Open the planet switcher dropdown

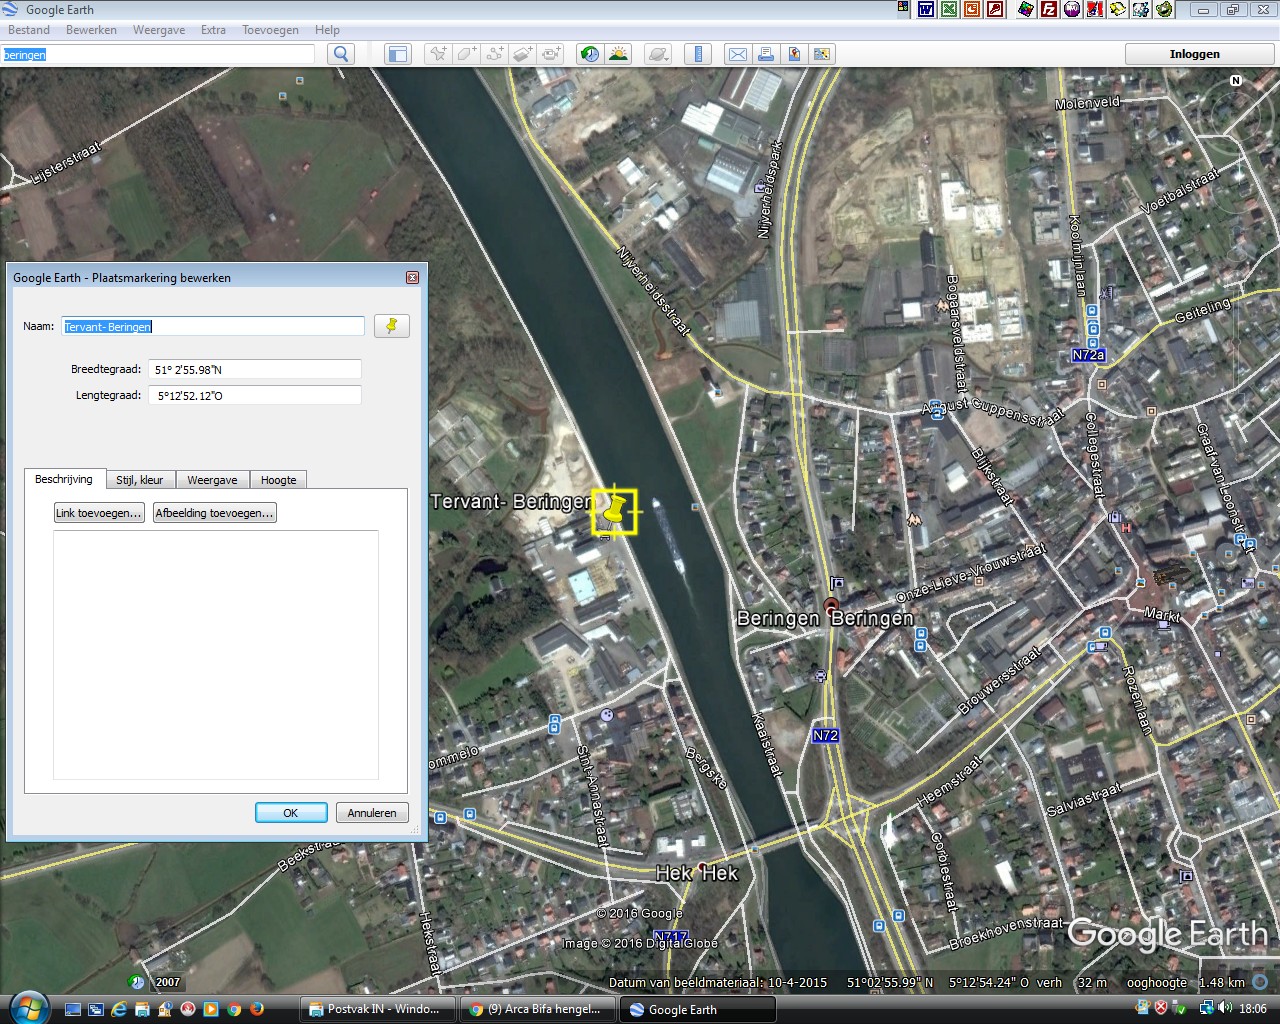(659, 54)
